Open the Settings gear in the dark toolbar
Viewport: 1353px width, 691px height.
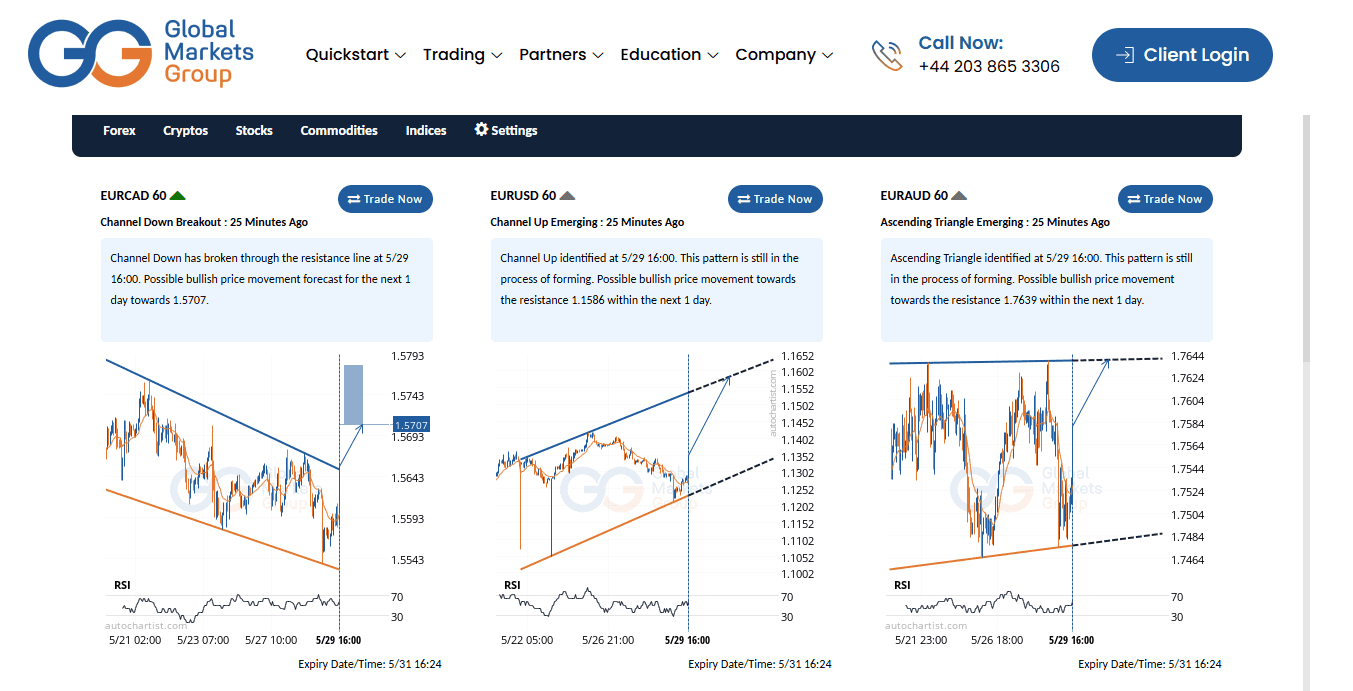pyautogui.click(x=481, y=130)
